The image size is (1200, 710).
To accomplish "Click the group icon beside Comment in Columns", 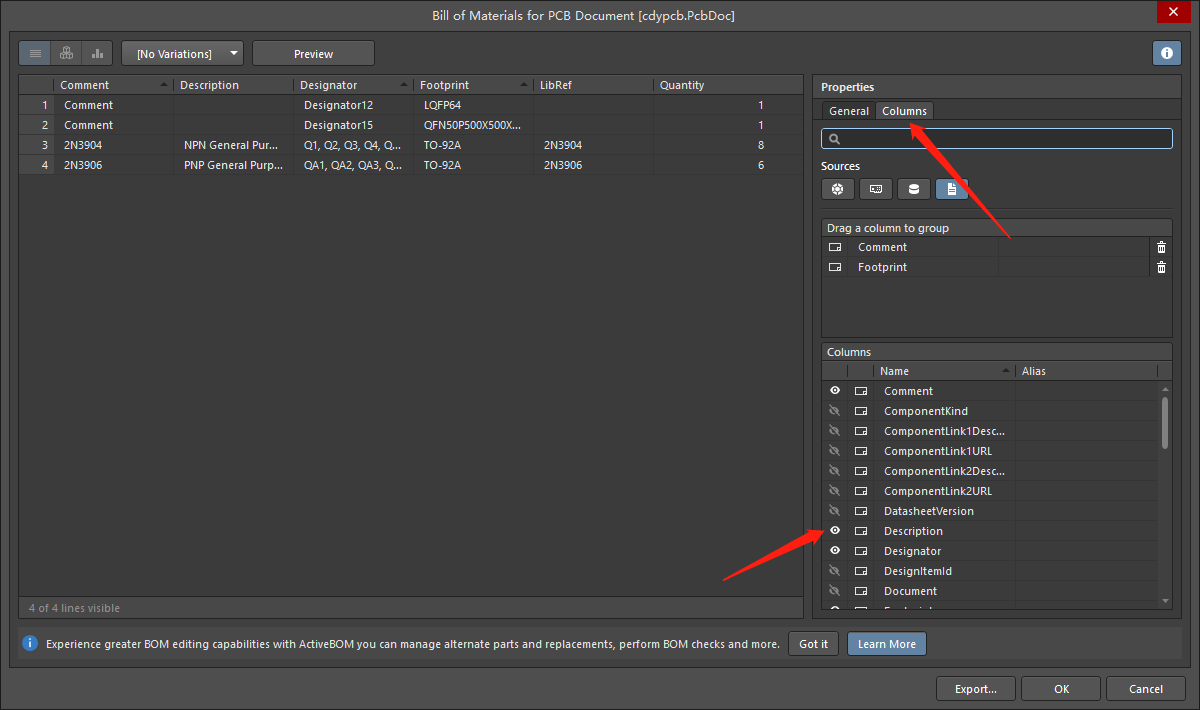I will [x=861, y=391].
